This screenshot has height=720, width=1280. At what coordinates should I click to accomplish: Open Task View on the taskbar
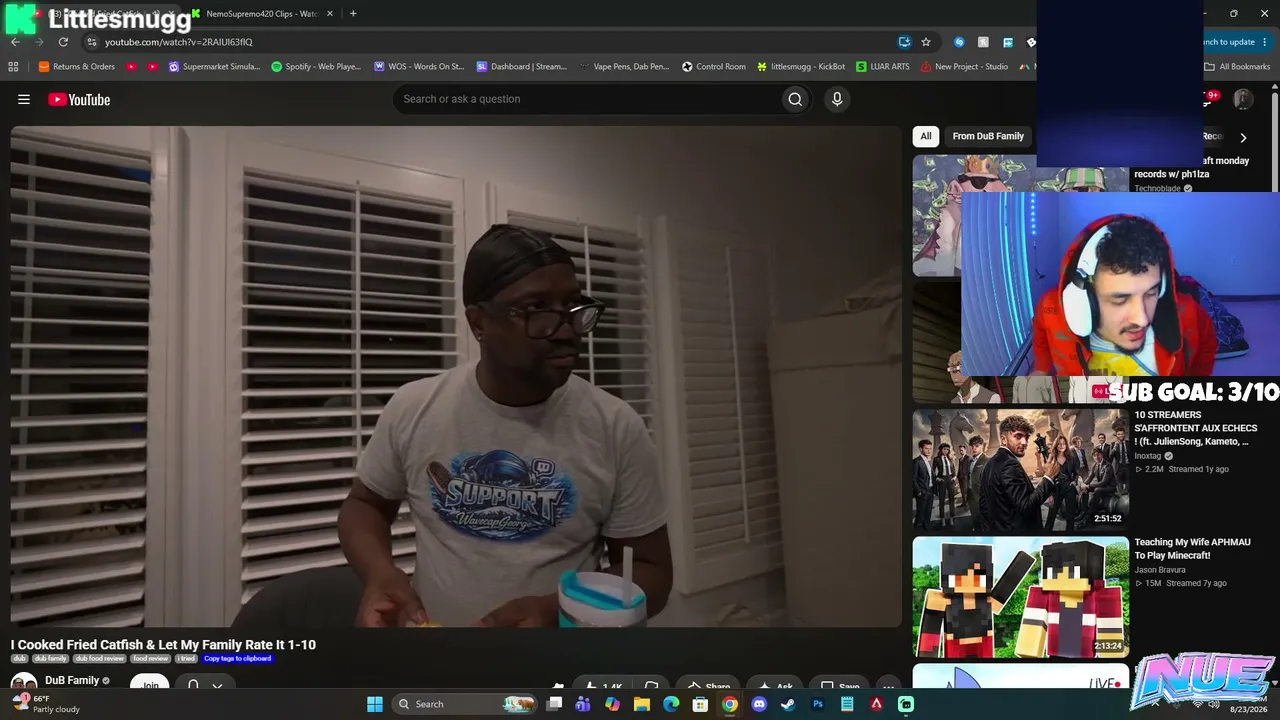pos(554,704)
